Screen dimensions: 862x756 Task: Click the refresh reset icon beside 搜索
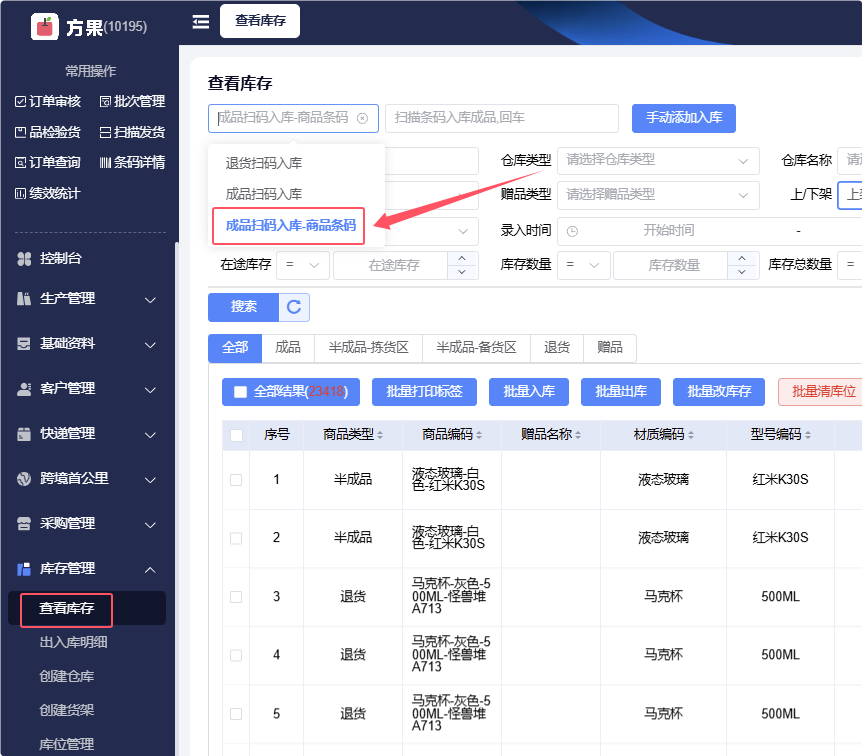(294, 307)
